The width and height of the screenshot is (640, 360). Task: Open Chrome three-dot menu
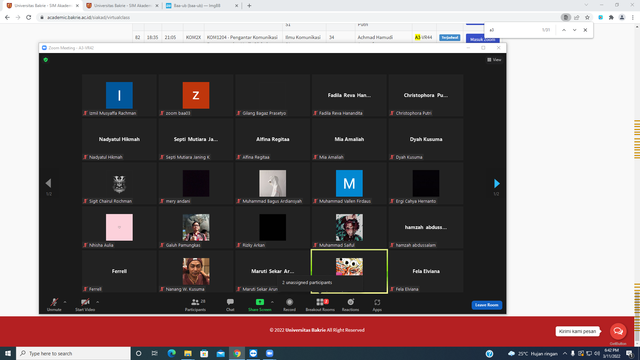tap(633, 18)
